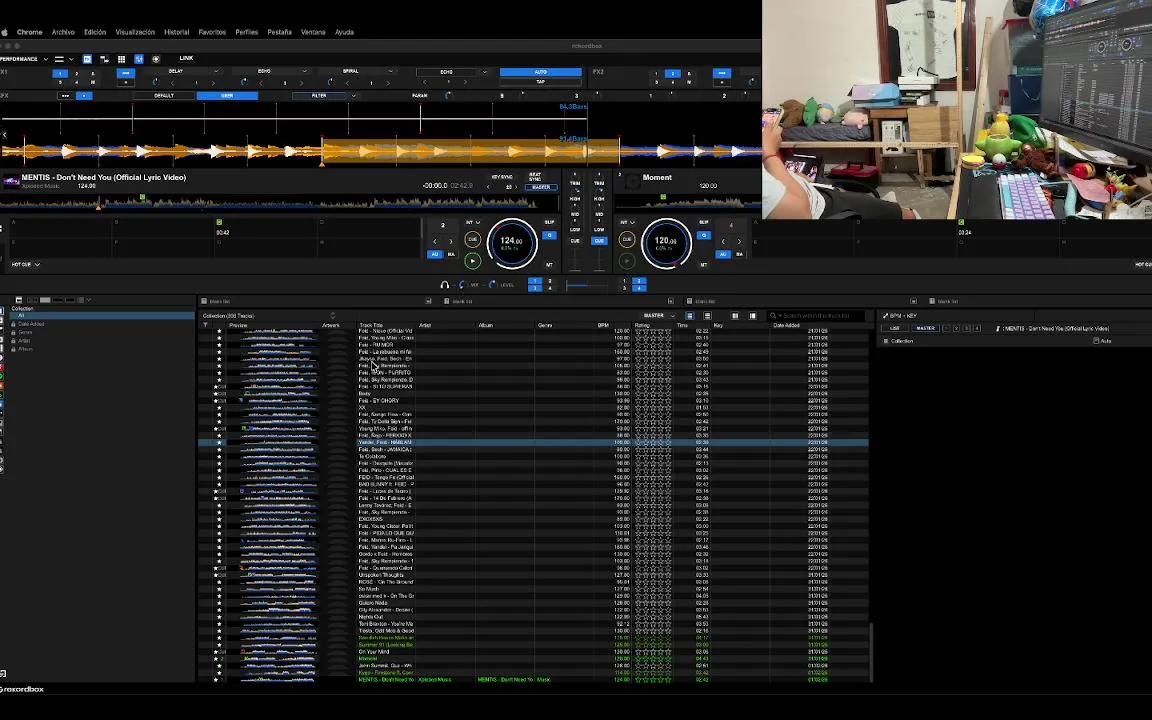Enable AUTO in the FX1 beat section
The image size is (1152, 720).
pos(541,72)
